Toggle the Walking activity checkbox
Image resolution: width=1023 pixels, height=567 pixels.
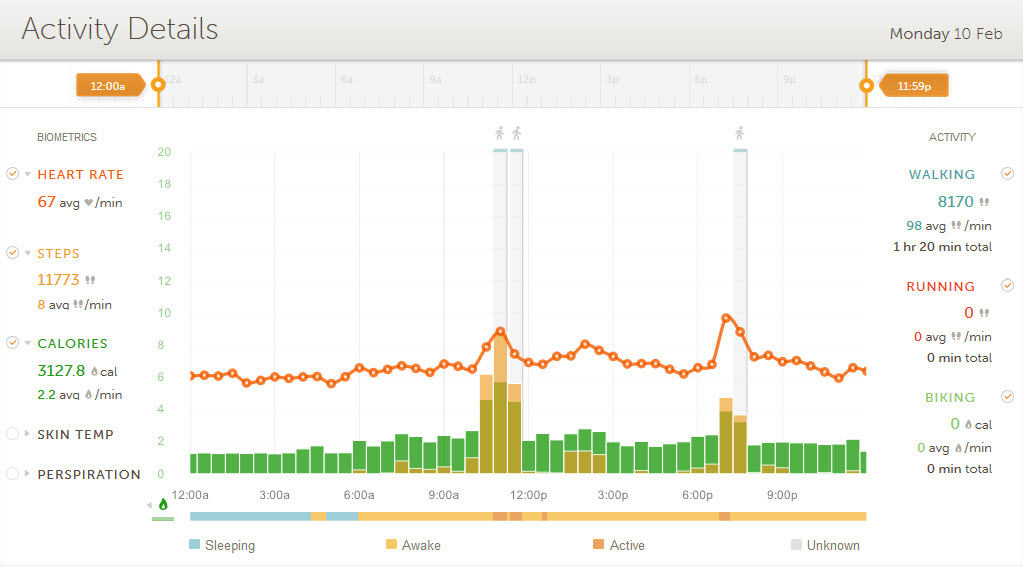tap(1007, 174)
